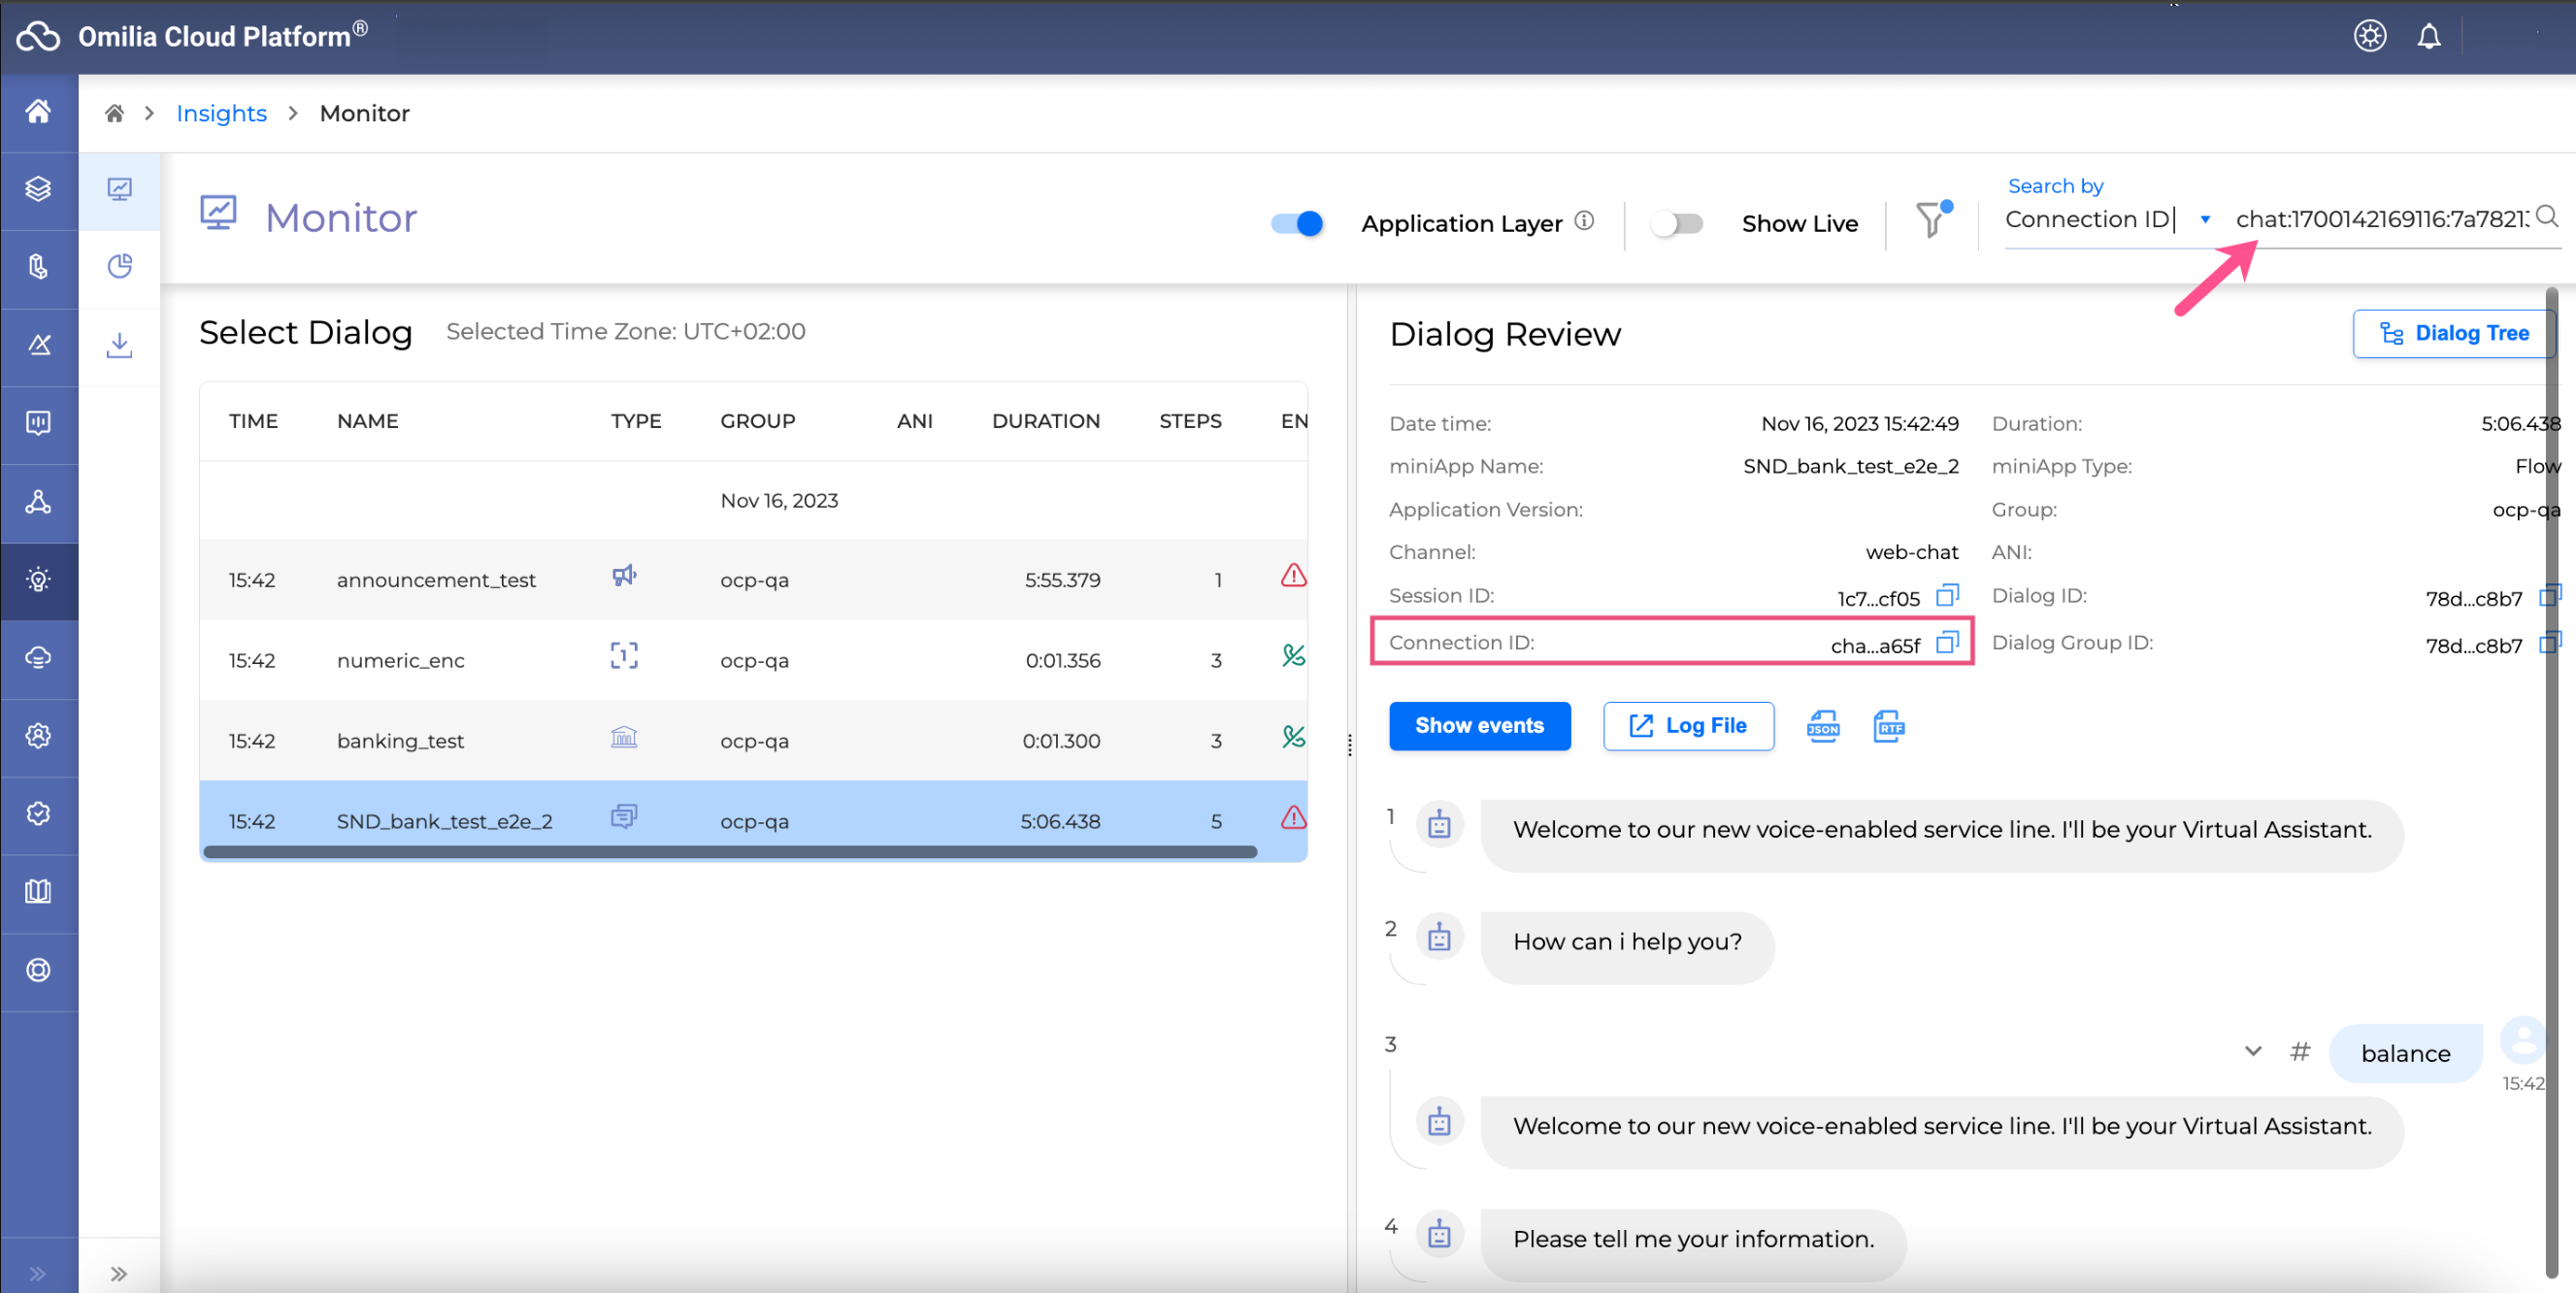Copy the Connection ID value
2576x1293 pixels.
(1946, 643)
